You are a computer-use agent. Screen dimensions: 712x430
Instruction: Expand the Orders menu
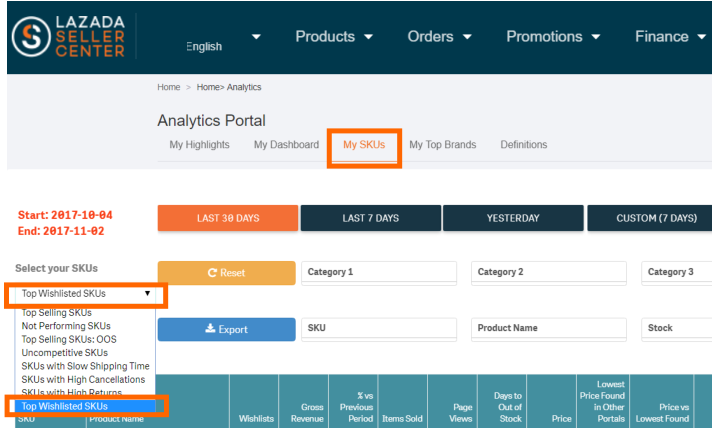point(440,37)
